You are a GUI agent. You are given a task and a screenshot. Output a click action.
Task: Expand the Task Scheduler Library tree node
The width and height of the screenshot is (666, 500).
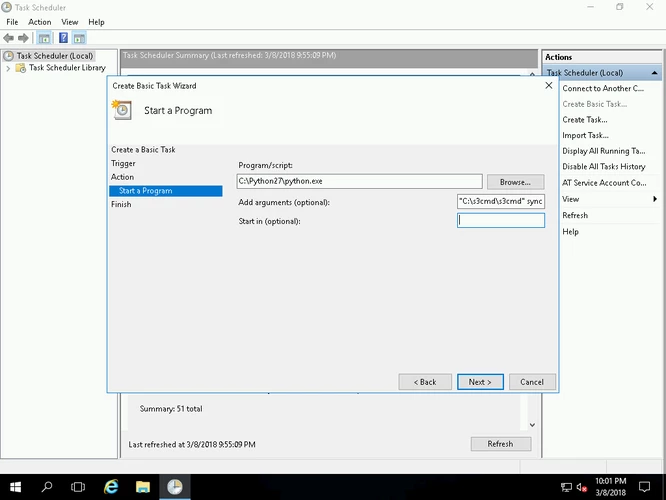coord(8,68)
